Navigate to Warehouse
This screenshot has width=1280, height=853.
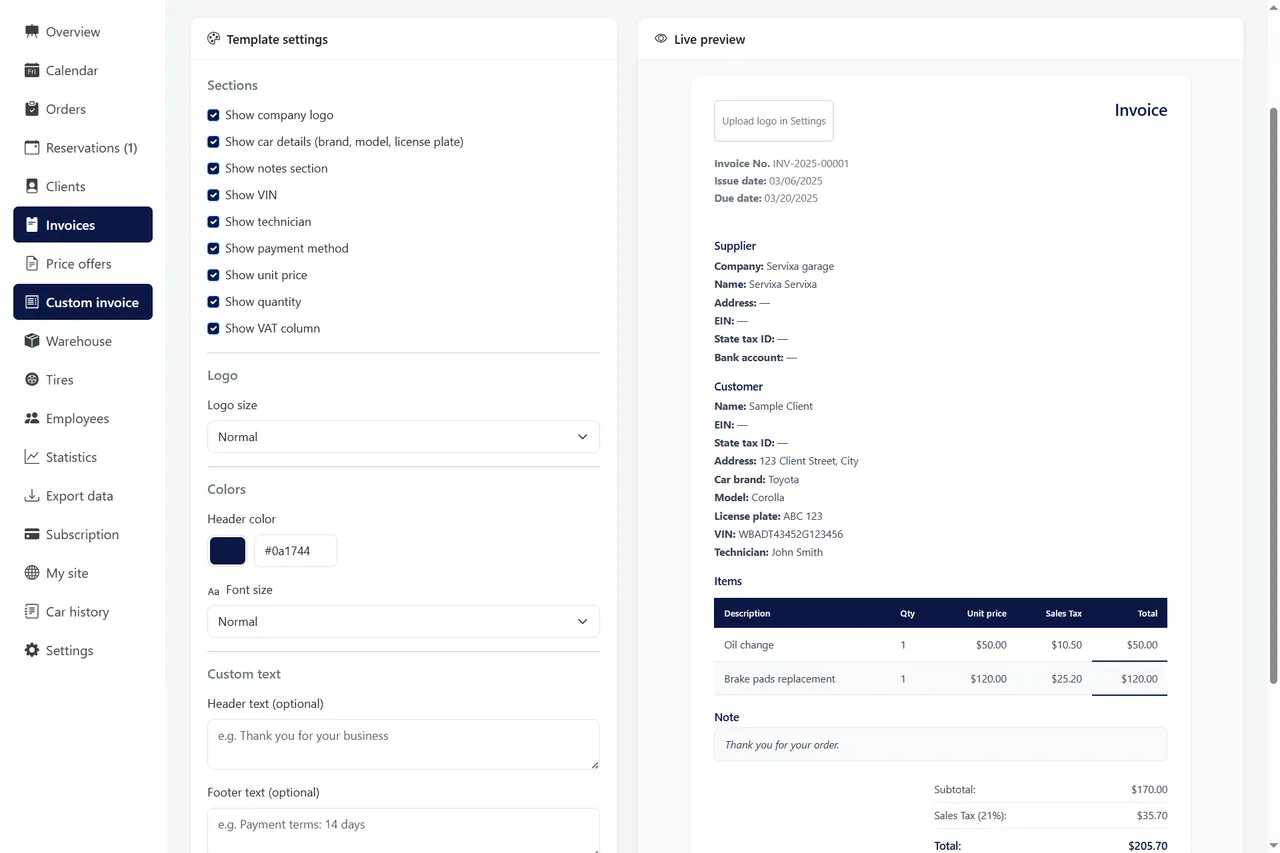point(83,341)
